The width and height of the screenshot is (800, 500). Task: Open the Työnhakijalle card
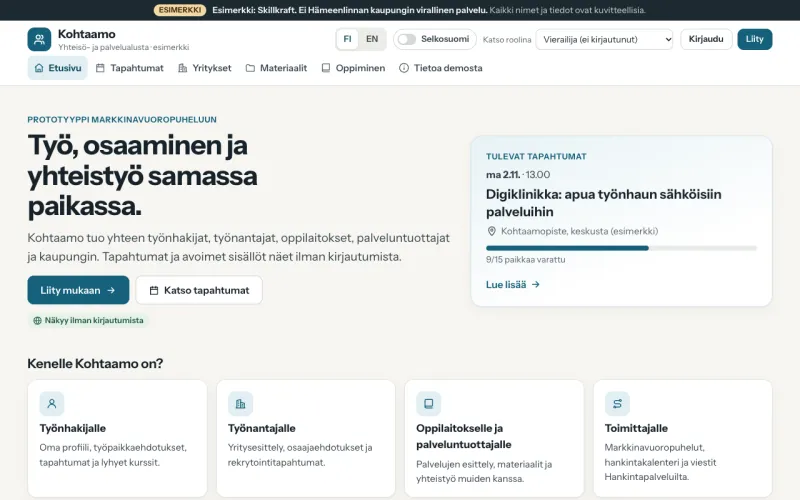[x=117, y=438]
